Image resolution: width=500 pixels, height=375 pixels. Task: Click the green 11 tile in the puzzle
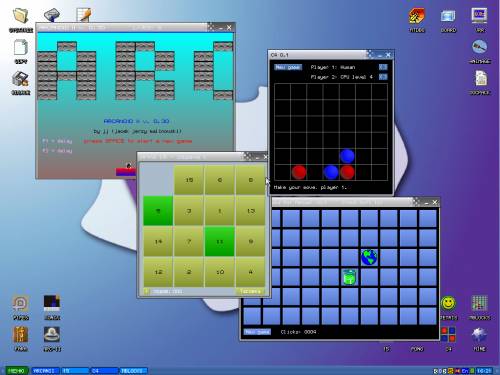220,241
